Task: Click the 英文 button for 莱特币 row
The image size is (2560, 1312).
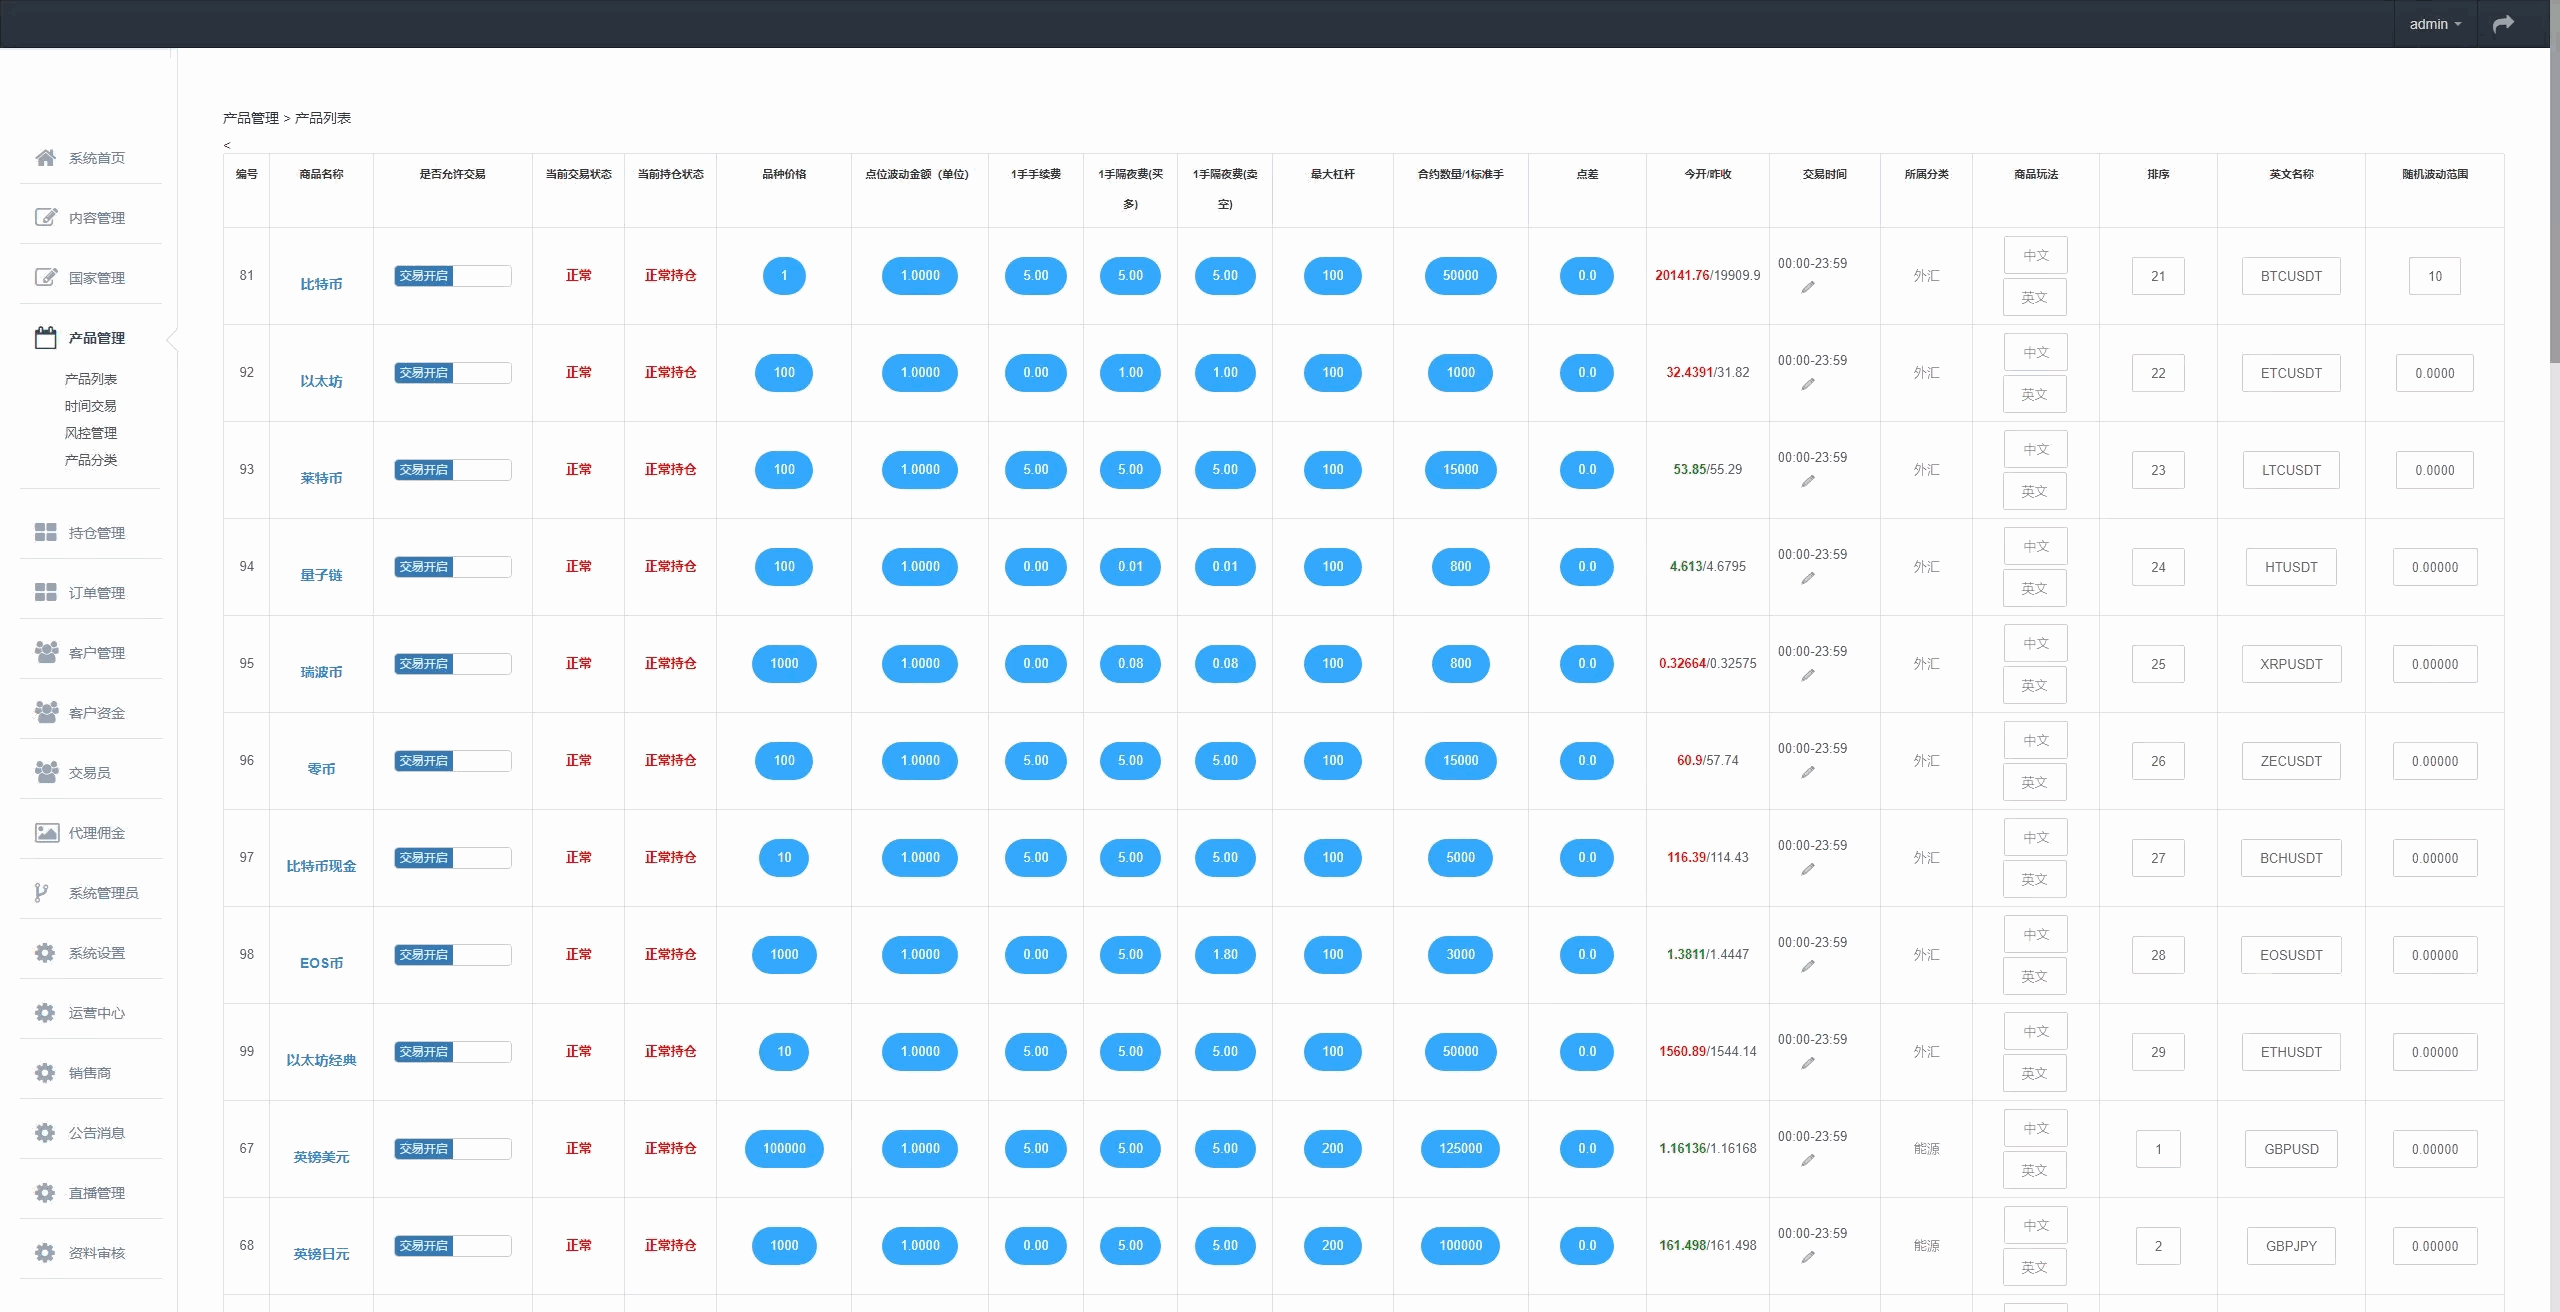Action: pyautogui.click(x=2034, y=492)
